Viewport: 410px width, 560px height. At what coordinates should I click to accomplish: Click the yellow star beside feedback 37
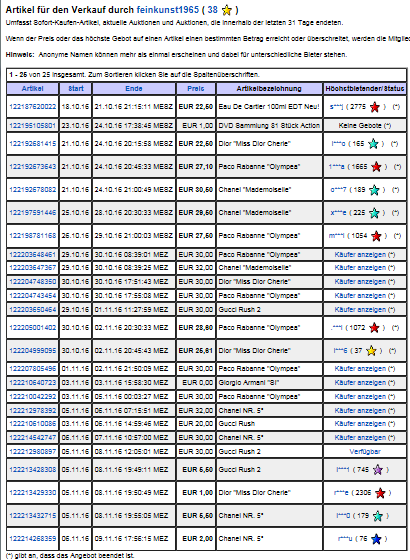pos(371,351)
